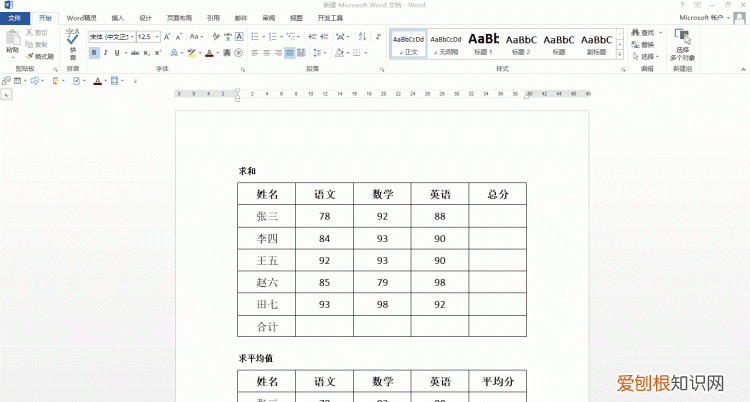Apply strikethrough abc formatting

tap(135, 53)
